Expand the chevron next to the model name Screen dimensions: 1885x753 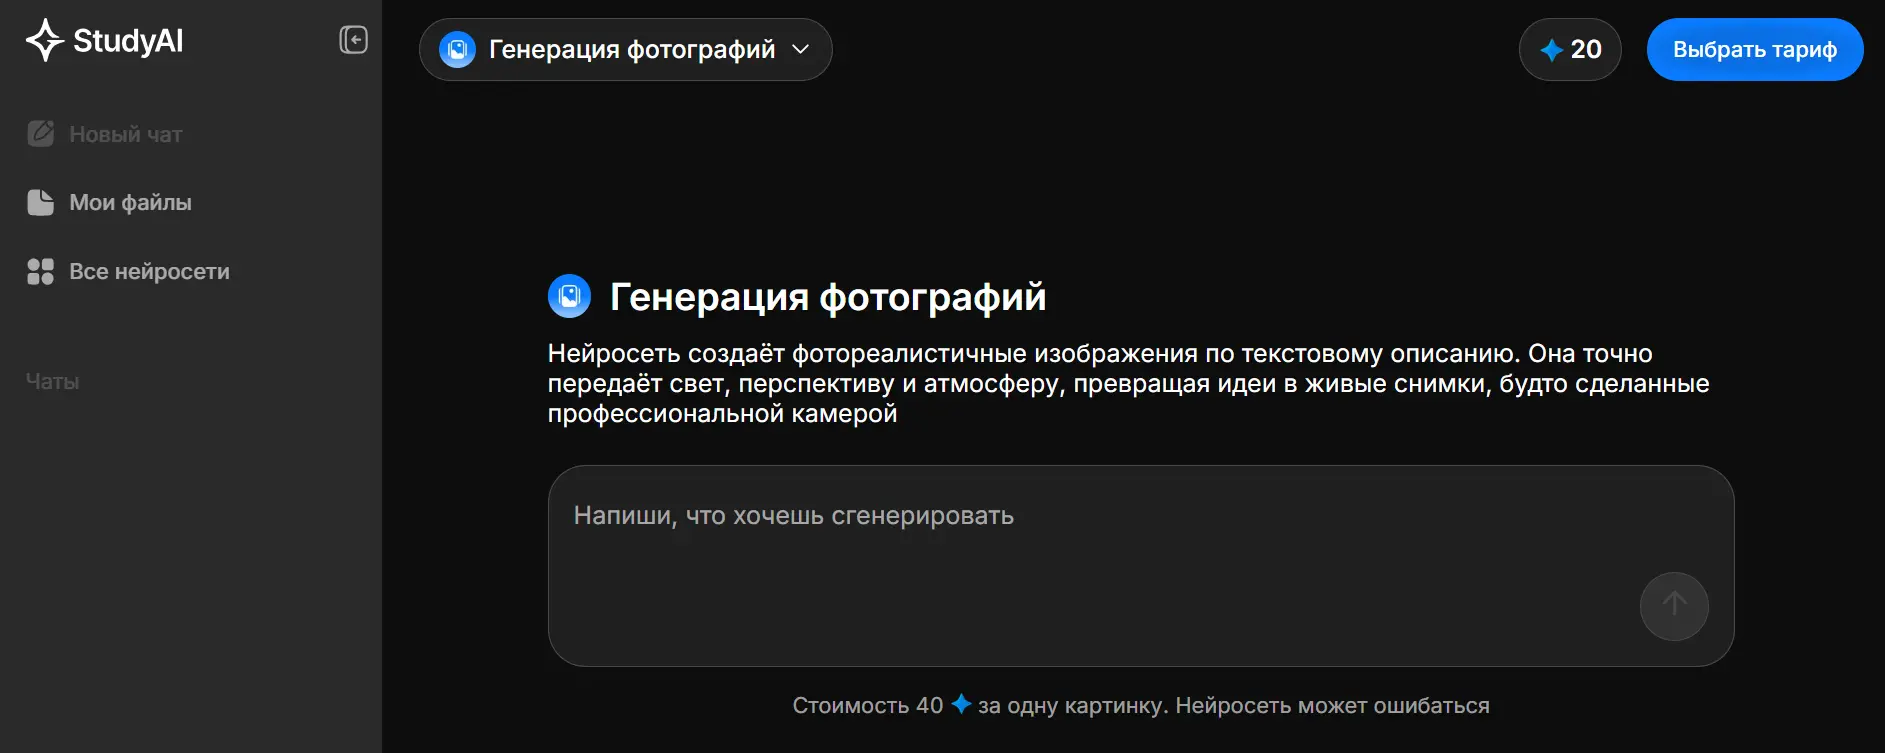(801, 50)
